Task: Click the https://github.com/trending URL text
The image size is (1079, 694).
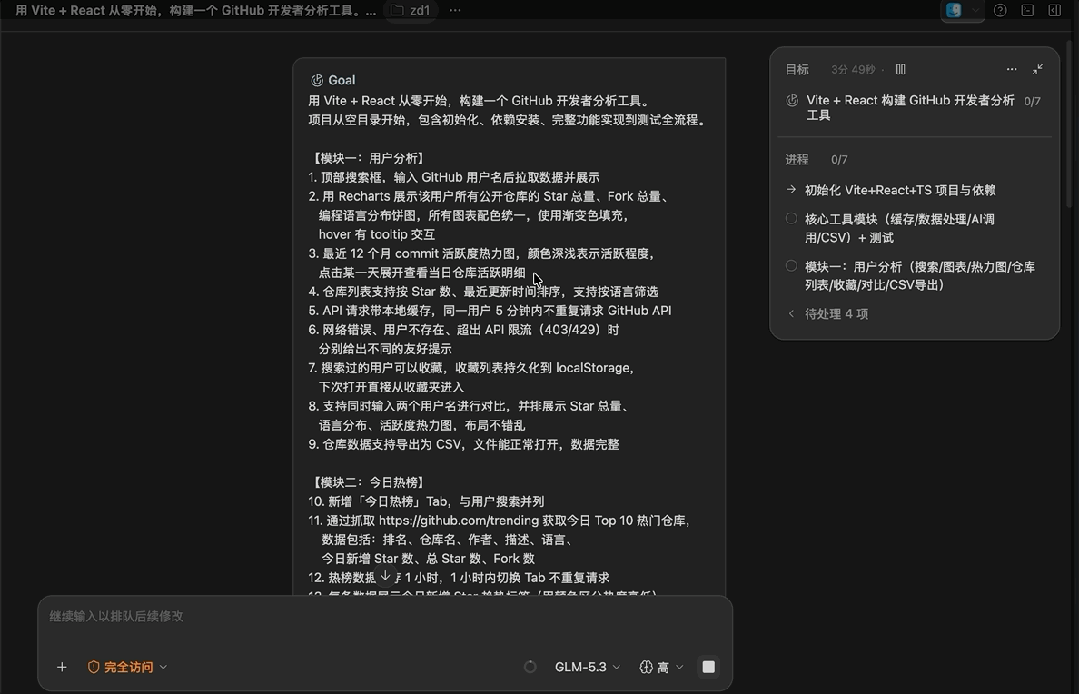Action: pyautogui.click(x=459, y=521)
